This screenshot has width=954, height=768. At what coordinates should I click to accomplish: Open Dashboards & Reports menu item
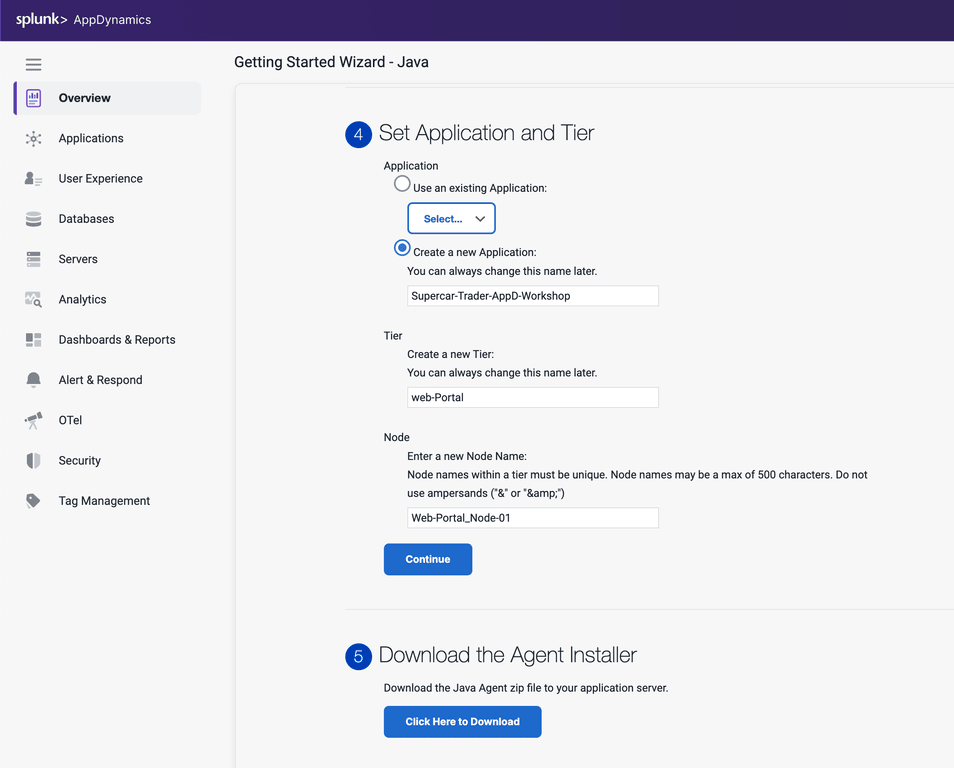[x=116, y=340]
